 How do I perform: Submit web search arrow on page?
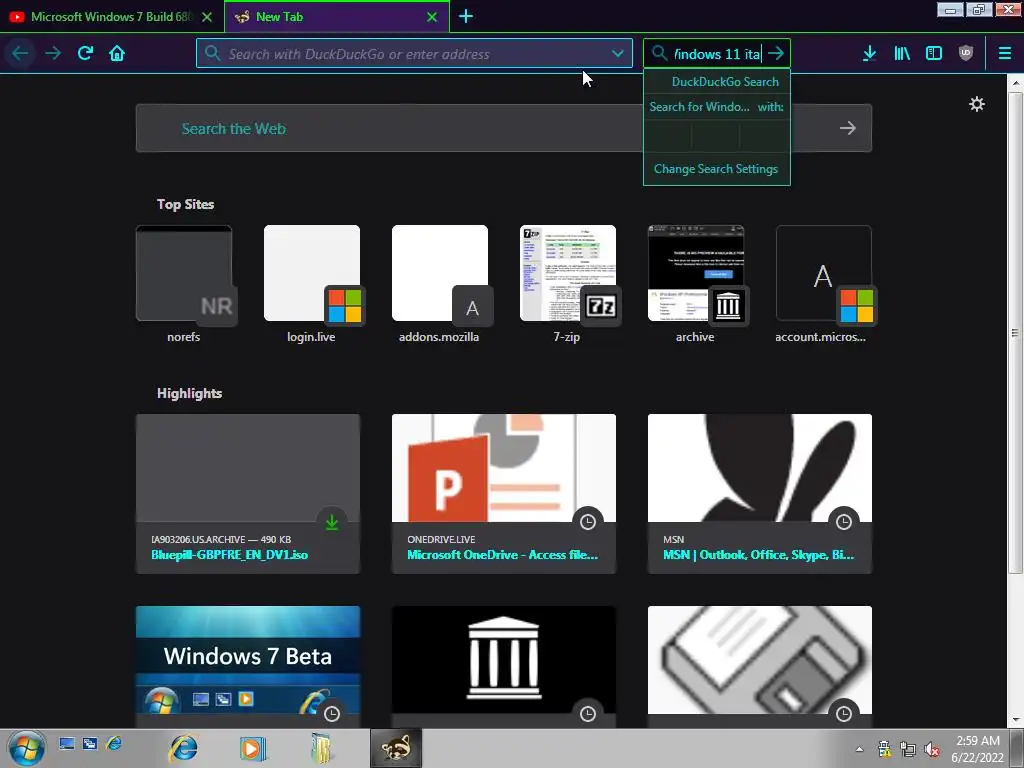point(848,128)
